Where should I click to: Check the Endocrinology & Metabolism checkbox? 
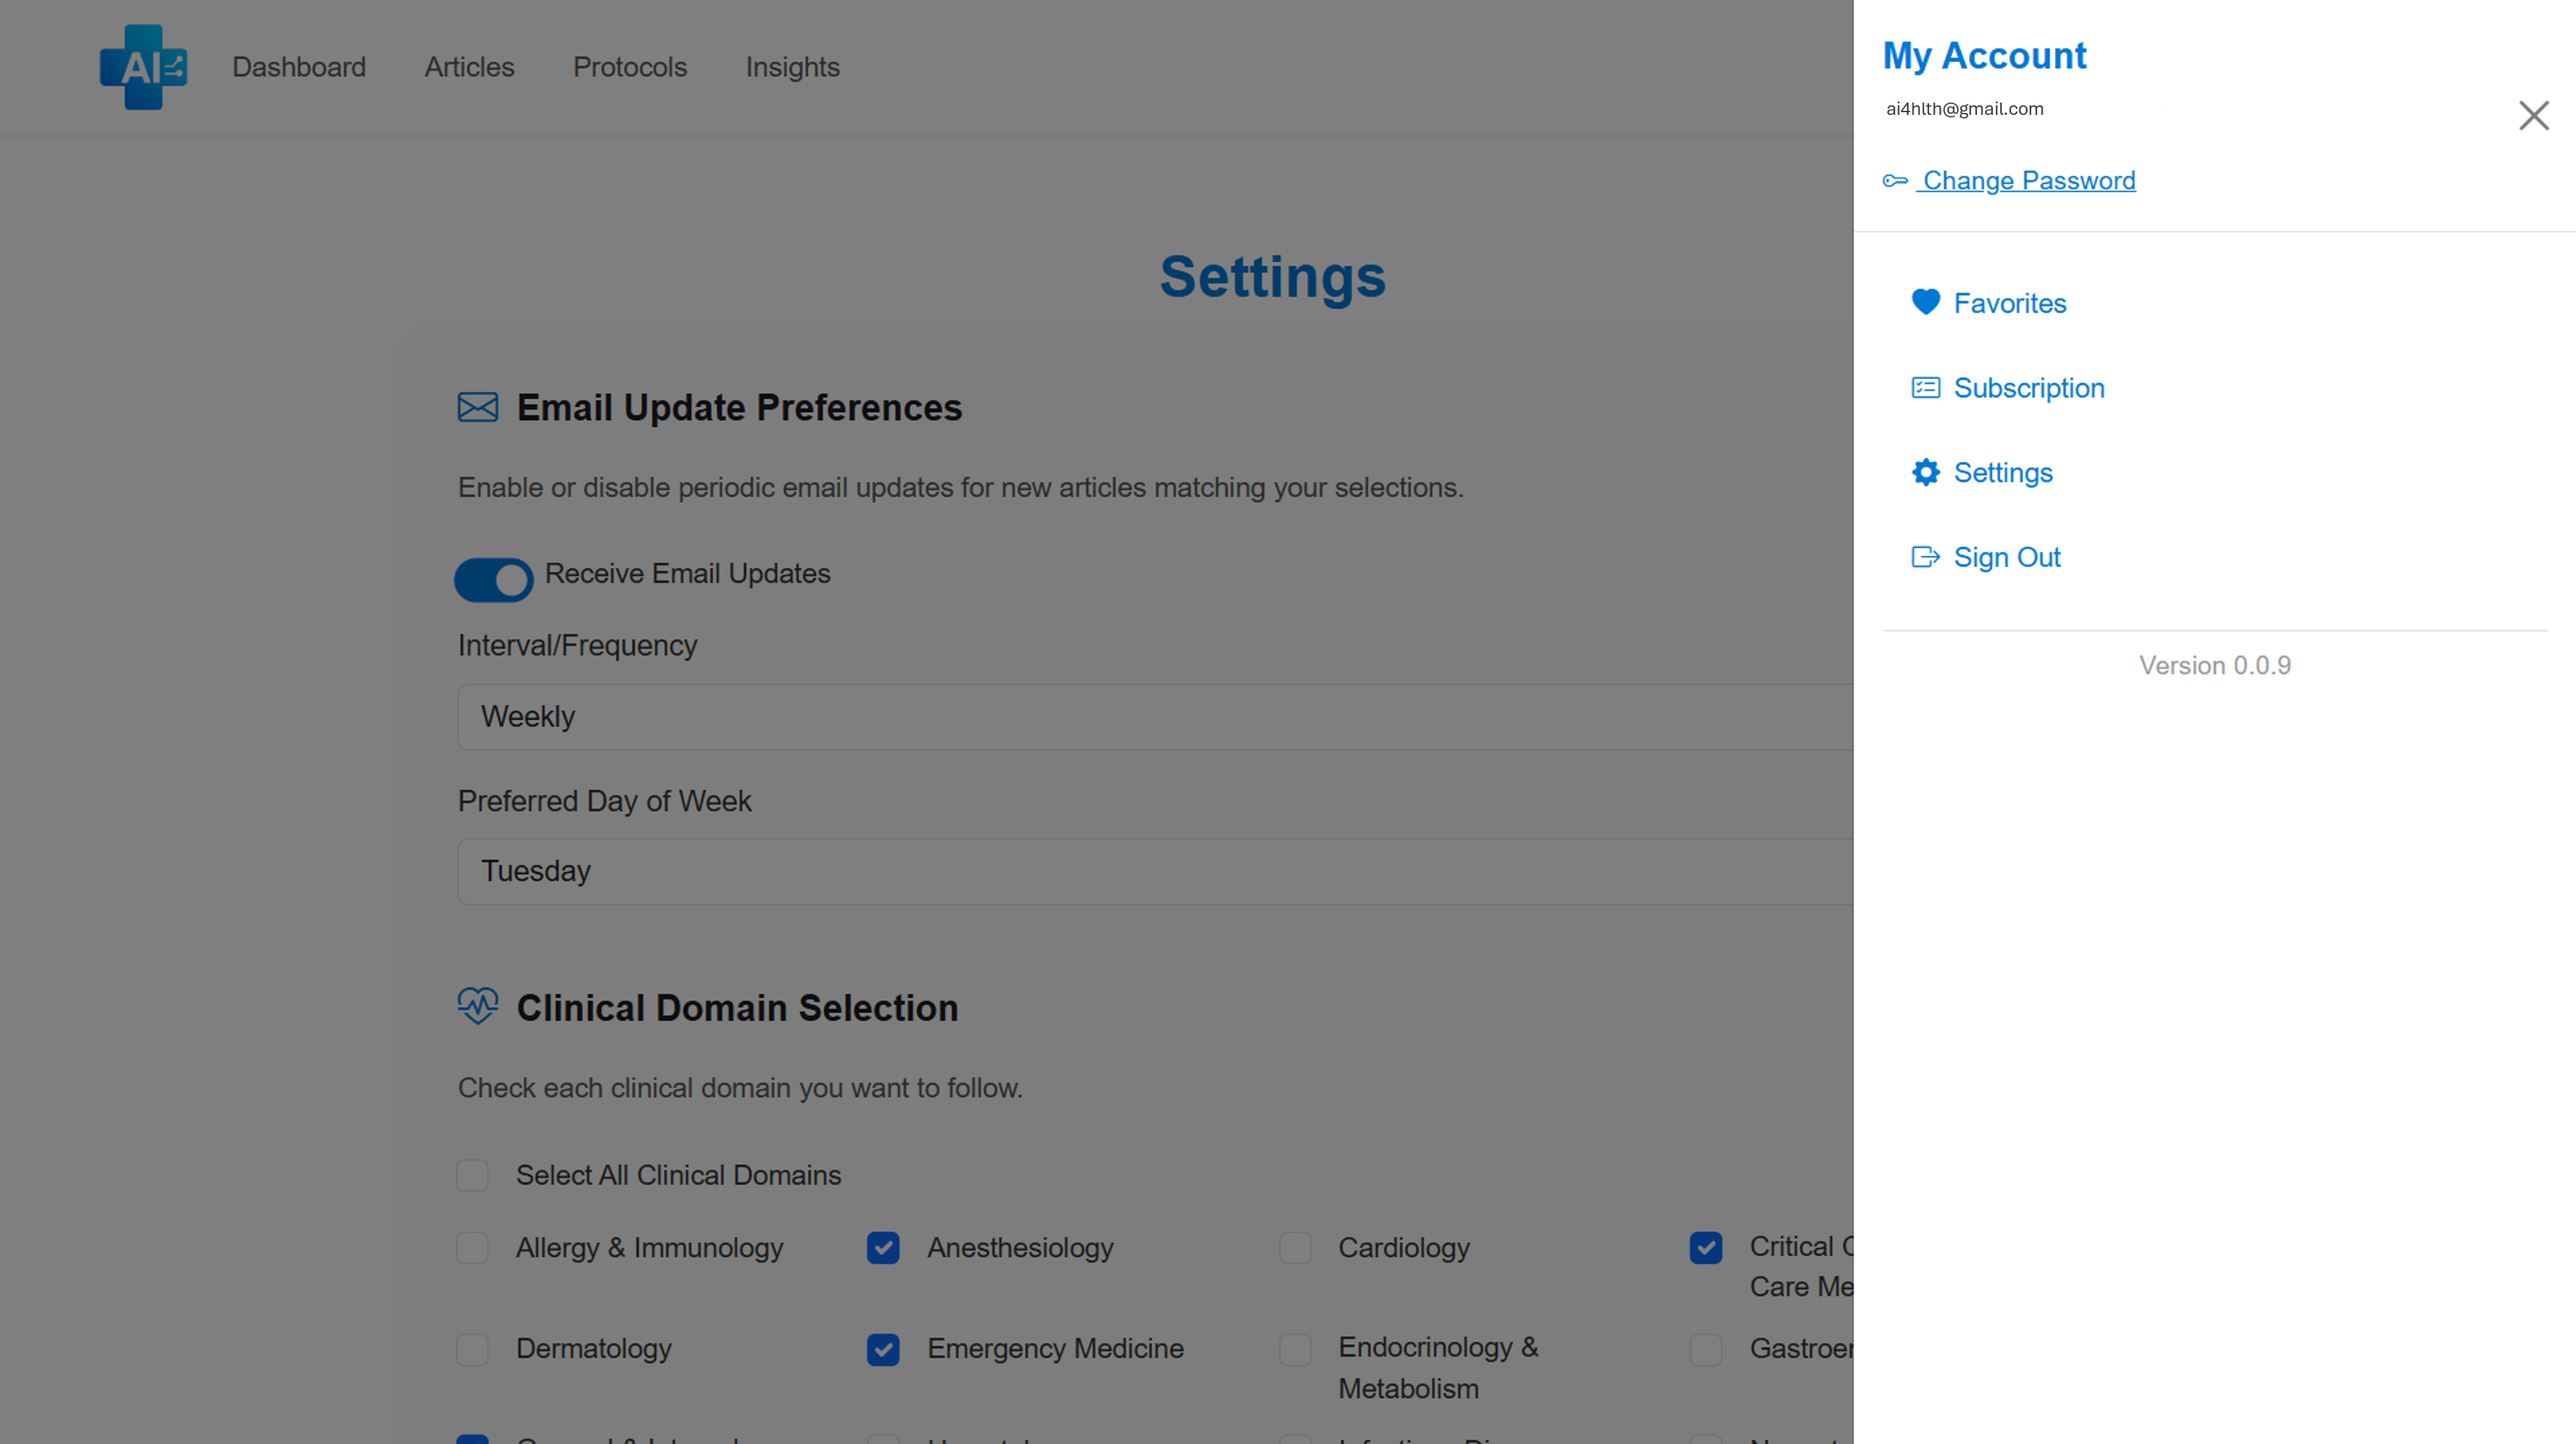[x=1295, y=1349]
